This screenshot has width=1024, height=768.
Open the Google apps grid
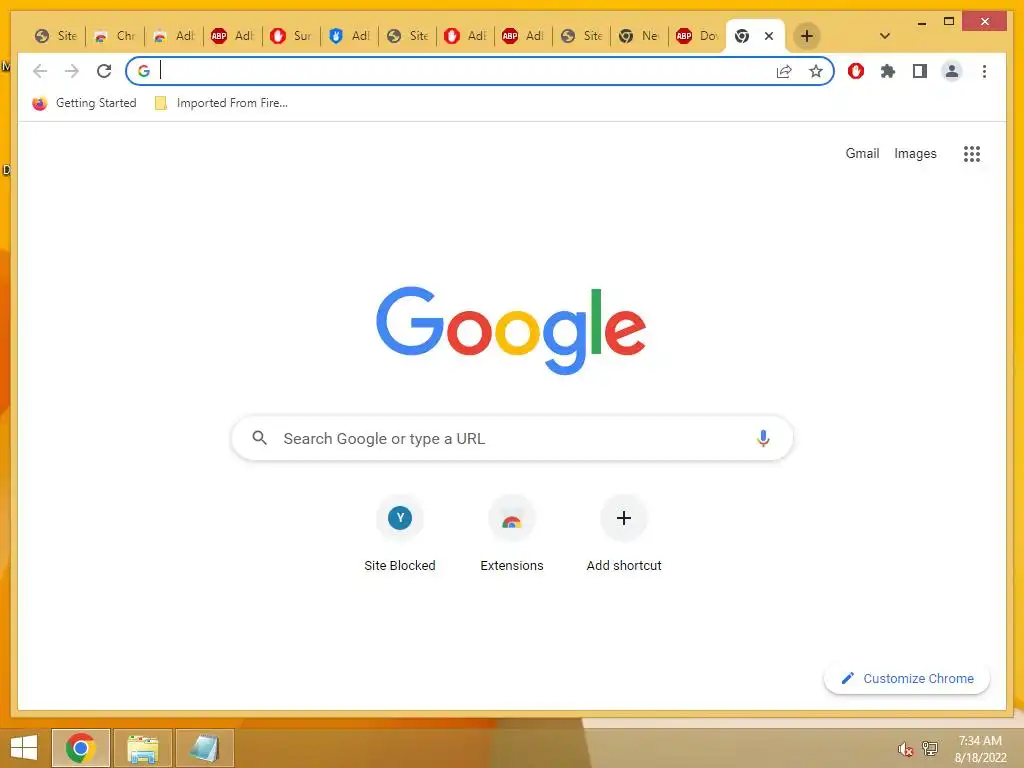(972, 153)
